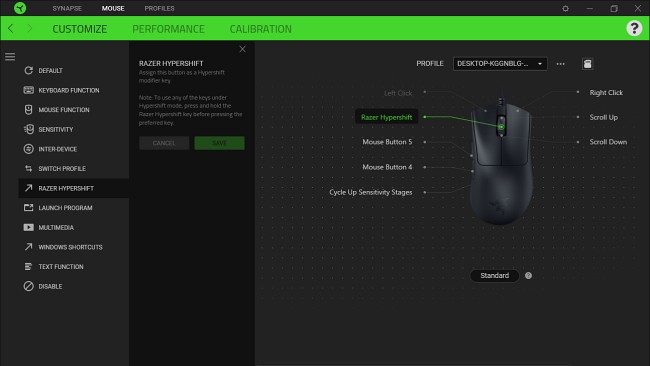
Task: Click the Launch Program icon
Action: click(x=28, y=207)
